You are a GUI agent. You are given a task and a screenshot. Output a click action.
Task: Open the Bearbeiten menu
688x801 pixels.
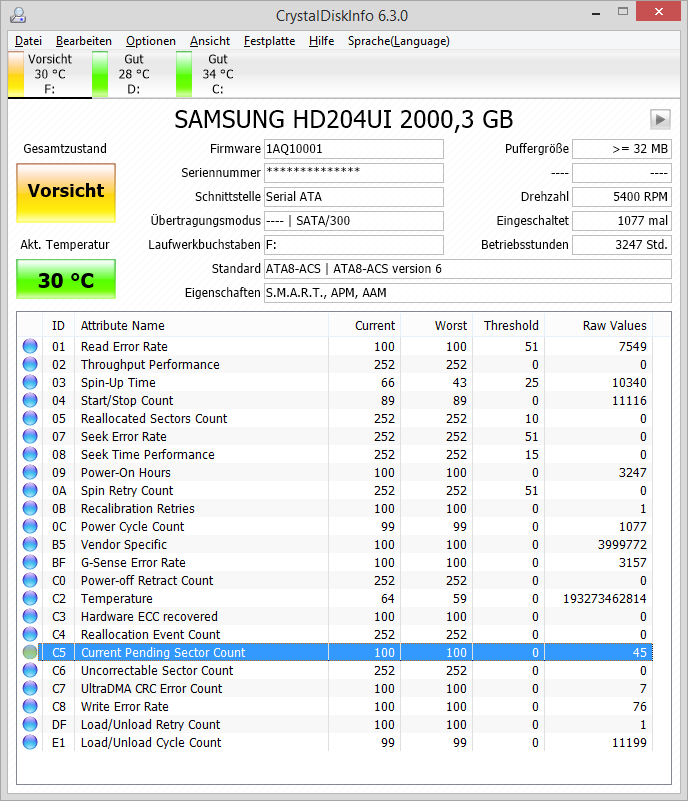84,41
